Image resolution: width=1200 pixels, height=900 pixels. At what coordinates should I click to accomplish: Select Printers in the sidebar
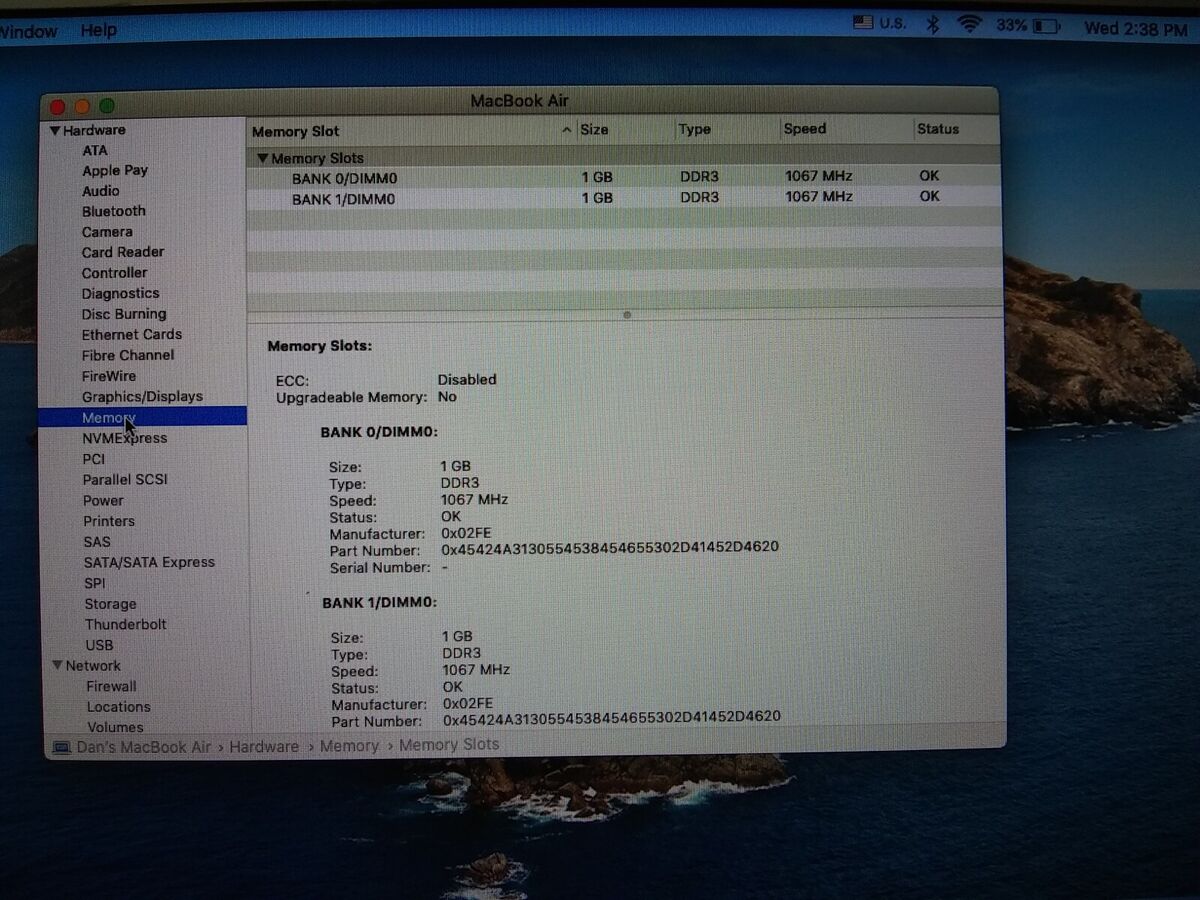(109, 521)
